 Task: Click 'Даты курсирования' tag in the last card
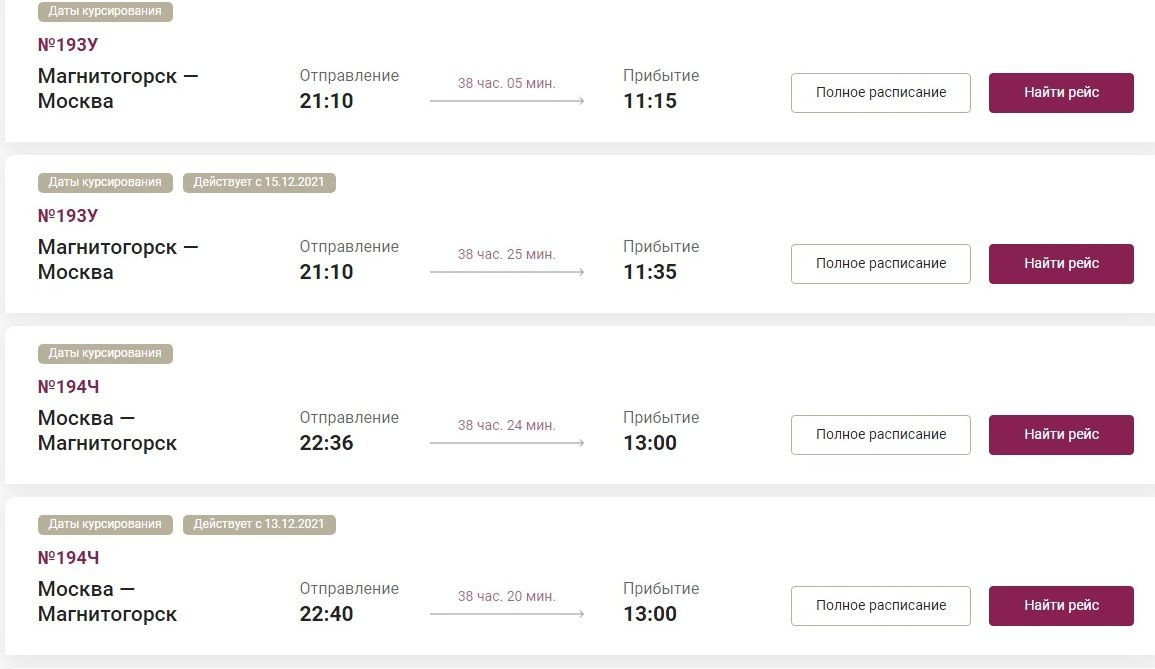coord(105,525)
